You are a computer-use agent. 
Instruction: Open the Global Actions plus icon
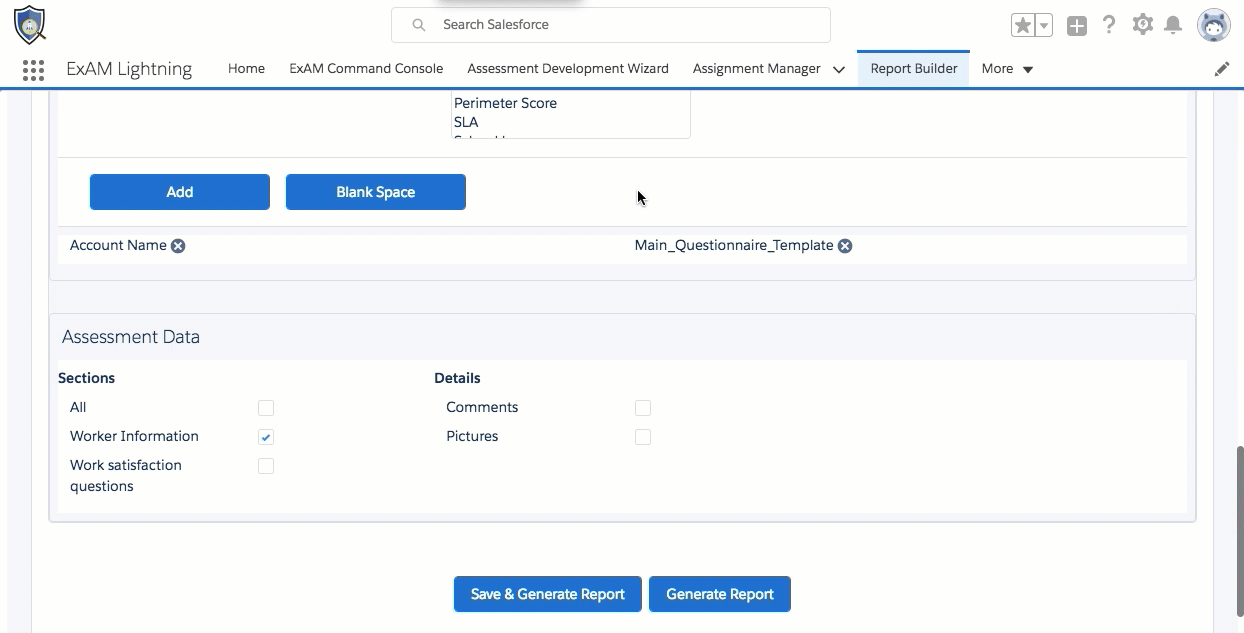click(1077, 26)
